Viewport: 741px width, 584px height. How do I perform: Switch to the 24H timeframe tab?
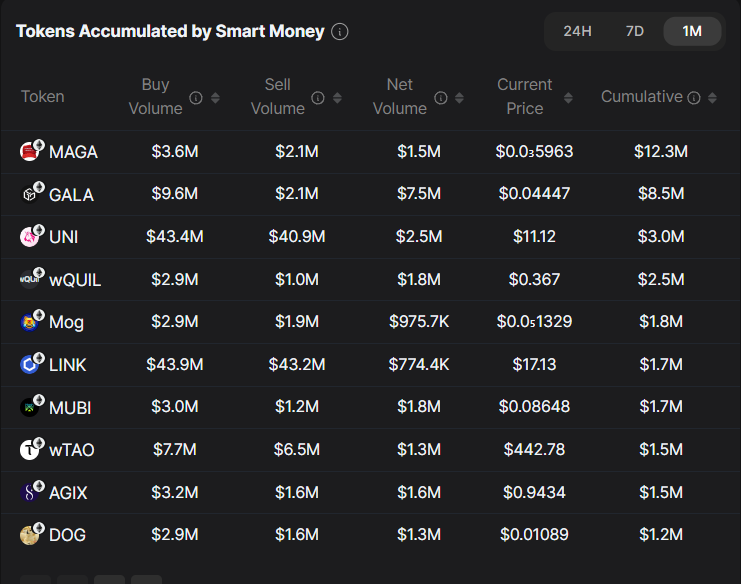coord(577,31)
